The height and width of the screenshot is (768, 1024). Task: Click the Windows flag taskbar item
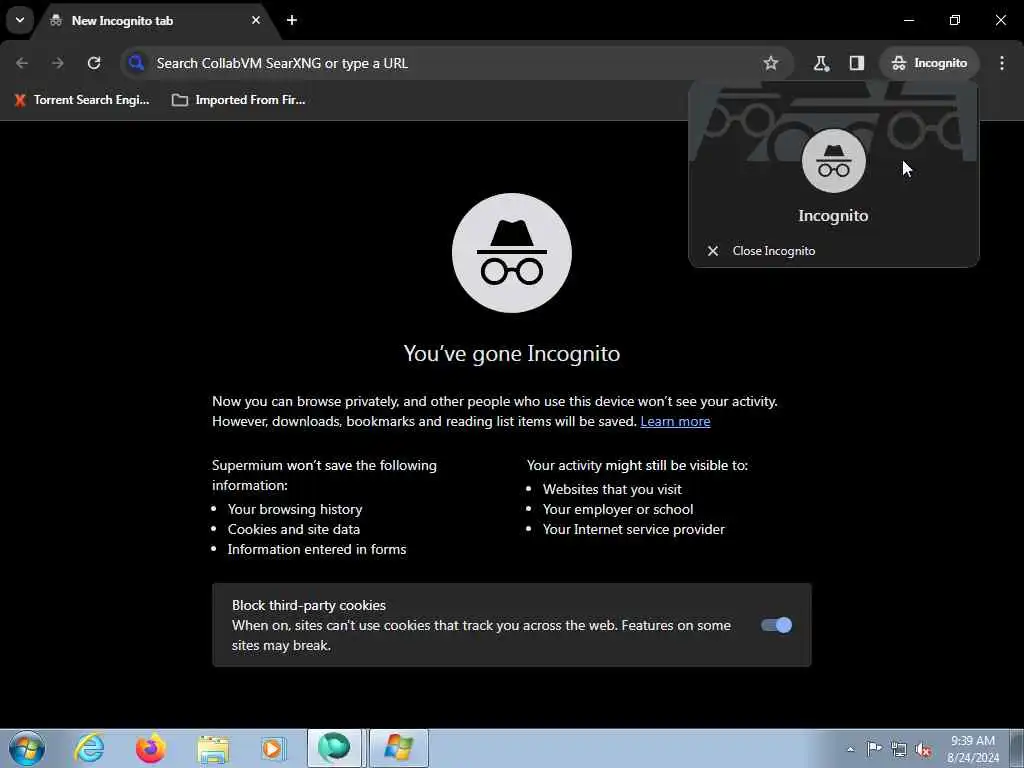(399, 748)
